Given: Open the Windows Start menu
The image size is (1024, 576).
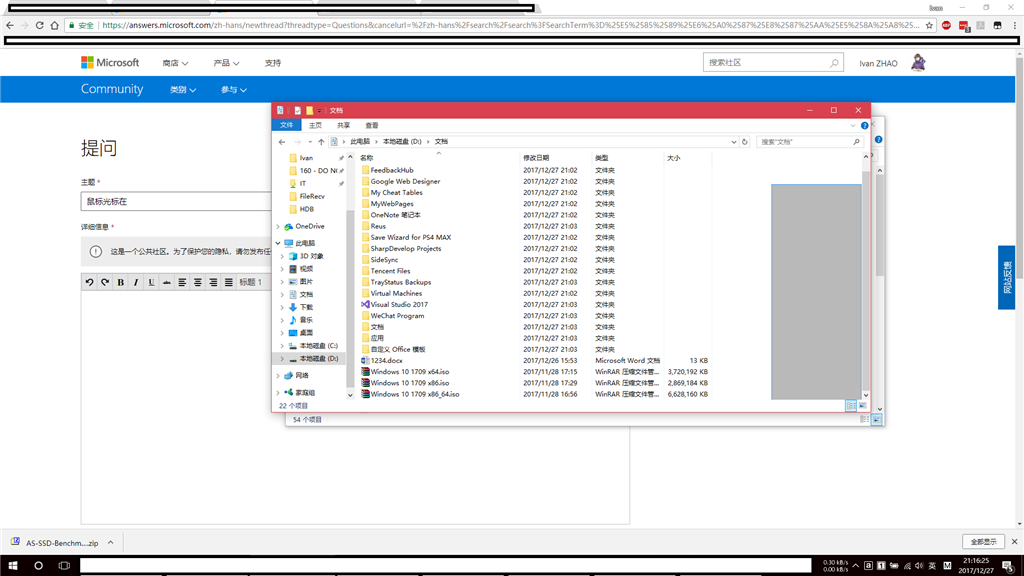Looking at the screenshot, I should (13, 566).
